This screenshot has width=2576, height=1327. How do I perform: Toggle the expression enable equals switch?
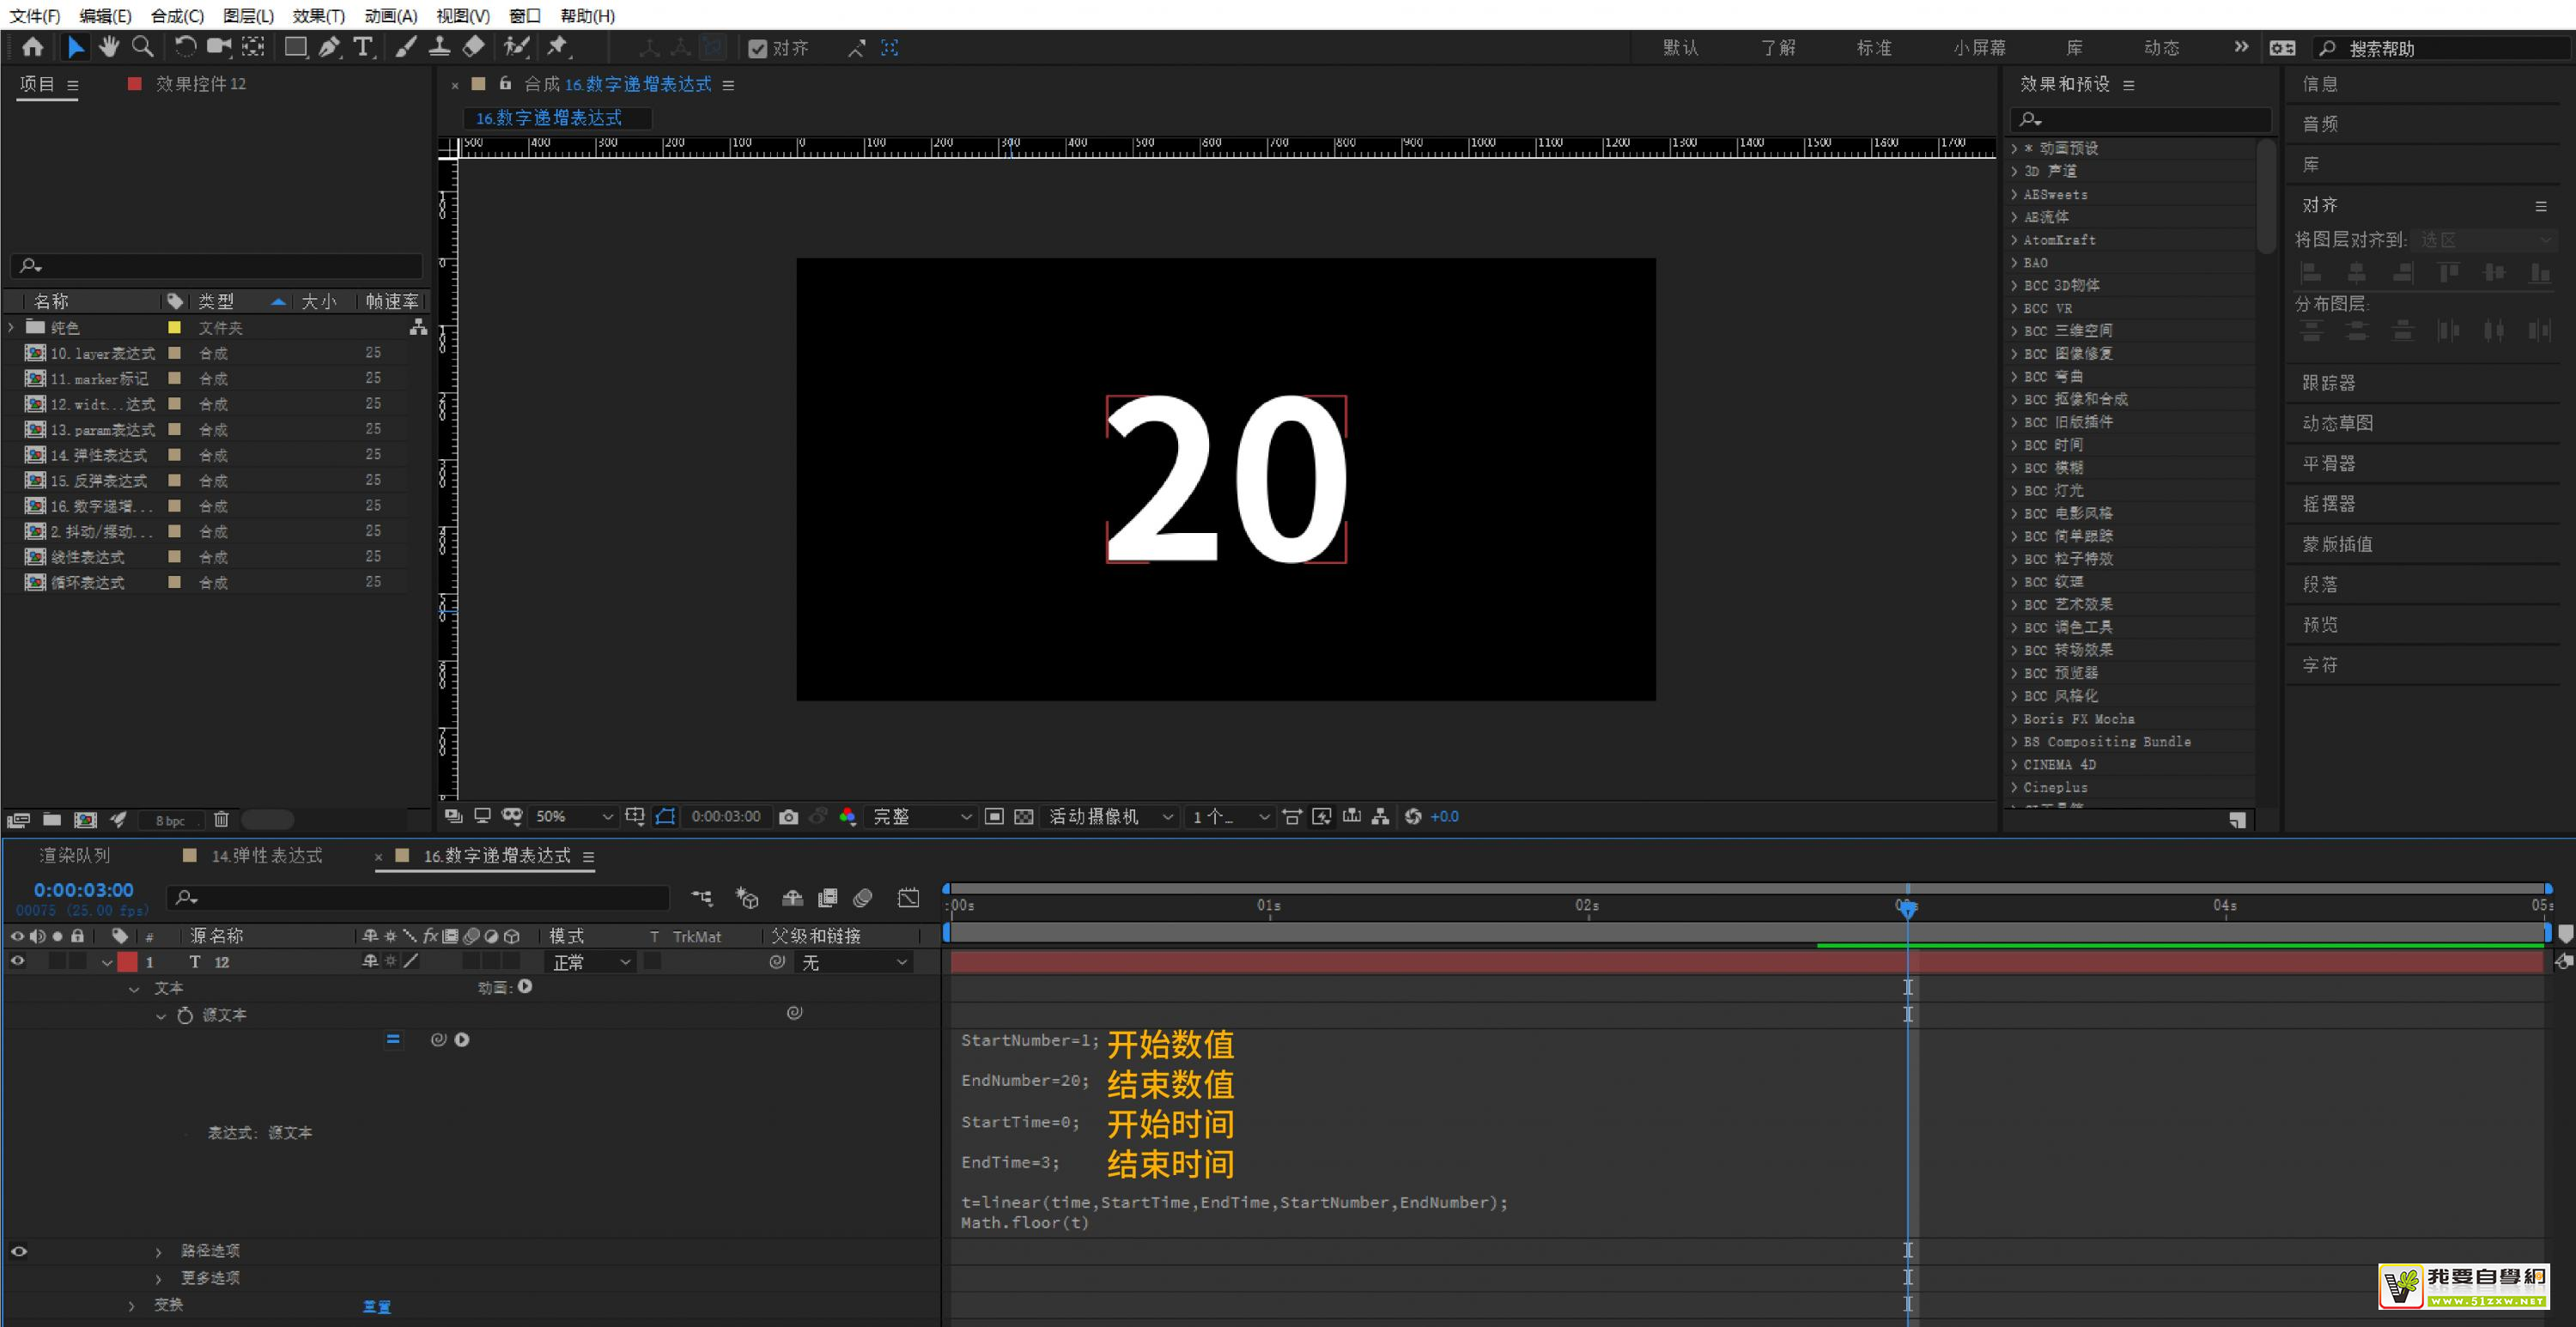tap(393, 1040)
